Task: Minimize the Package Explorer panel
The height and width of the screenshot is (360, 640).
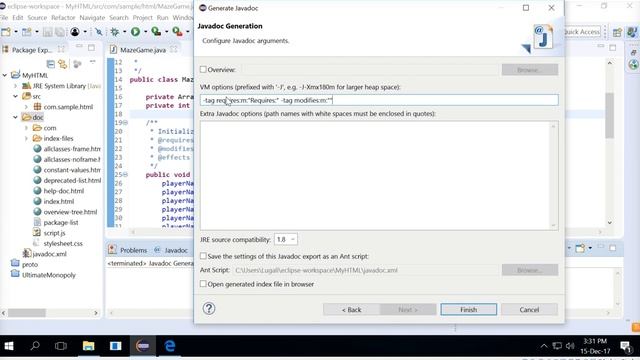Action: tap(79, 47)
